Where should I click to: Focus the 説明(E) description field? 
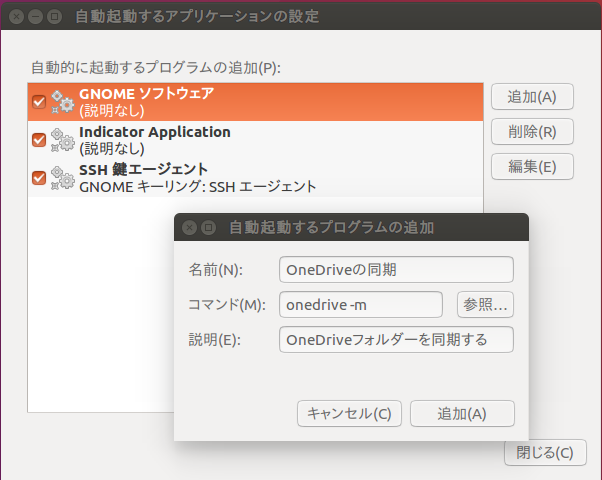(396, 339)
